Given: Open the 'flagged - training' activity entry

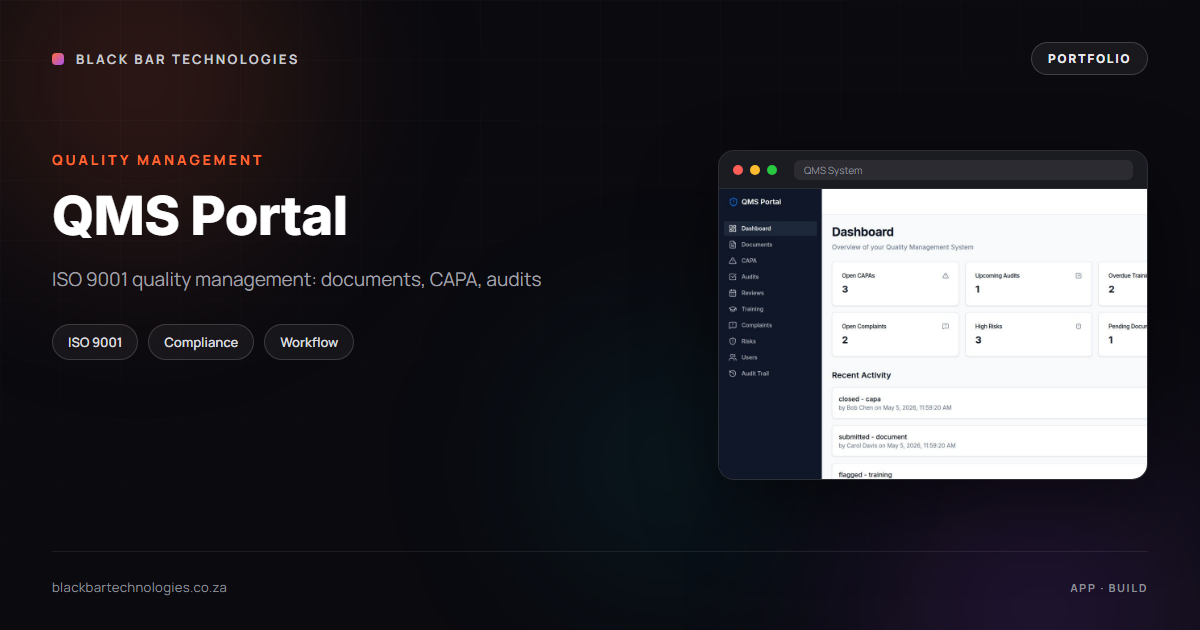Looking at the screenshot, I should coord(989,471).
